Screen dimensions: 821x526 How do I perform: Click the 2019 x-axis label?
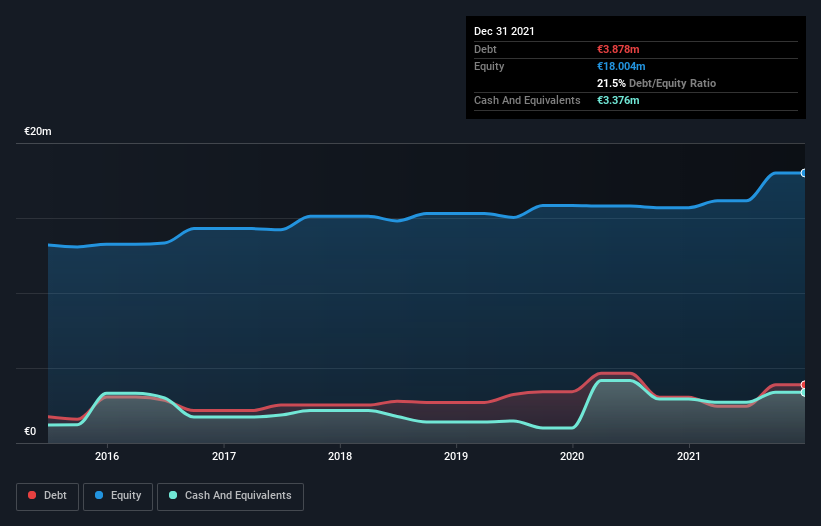[x=456, y=456]
